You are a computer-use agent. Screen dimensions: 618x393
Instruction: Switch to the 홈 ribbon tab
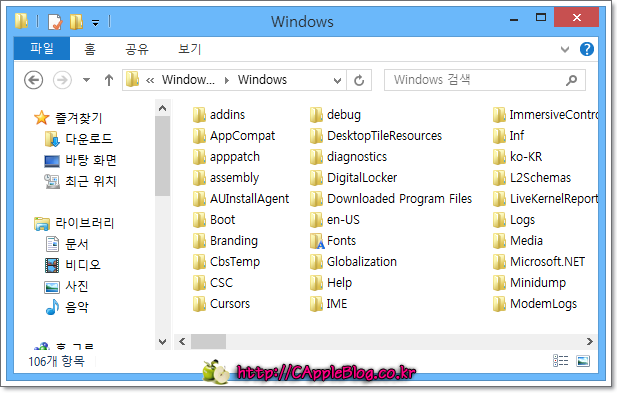(x=90, y=49)
